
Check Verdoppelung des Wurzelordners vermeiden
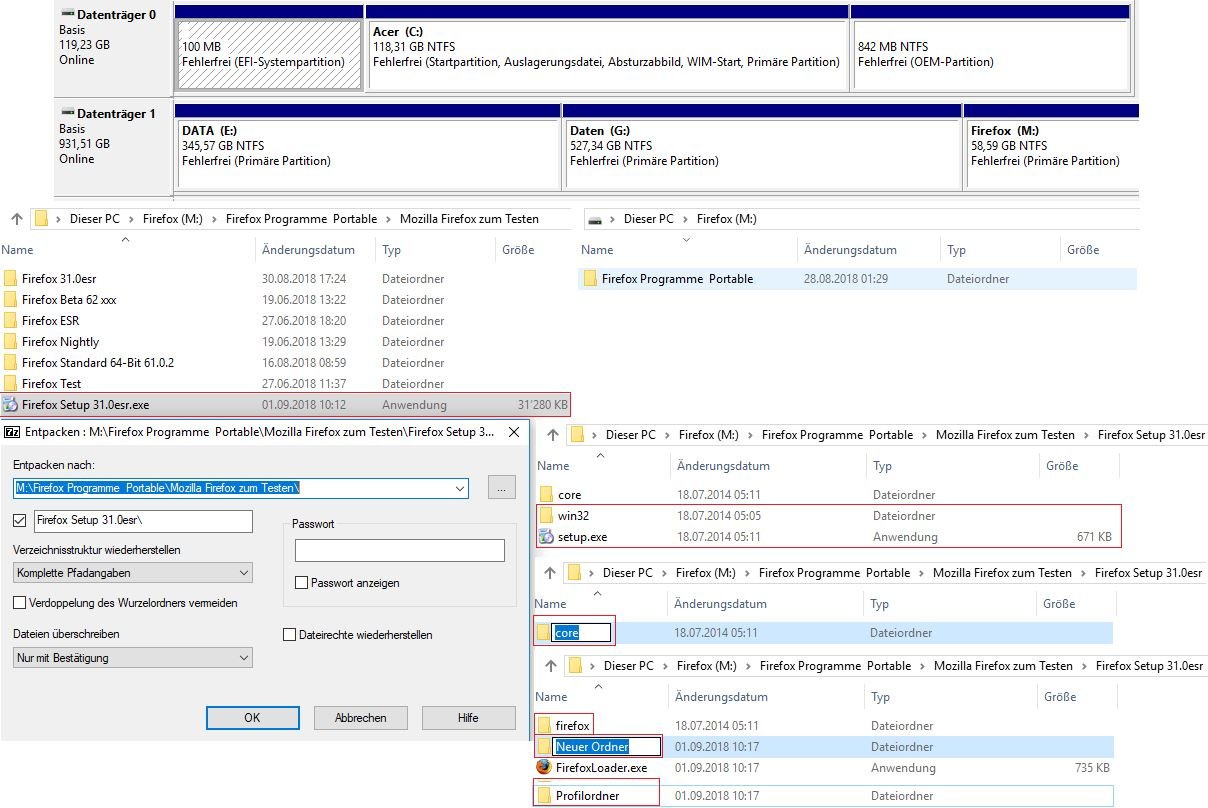(20, 603)
